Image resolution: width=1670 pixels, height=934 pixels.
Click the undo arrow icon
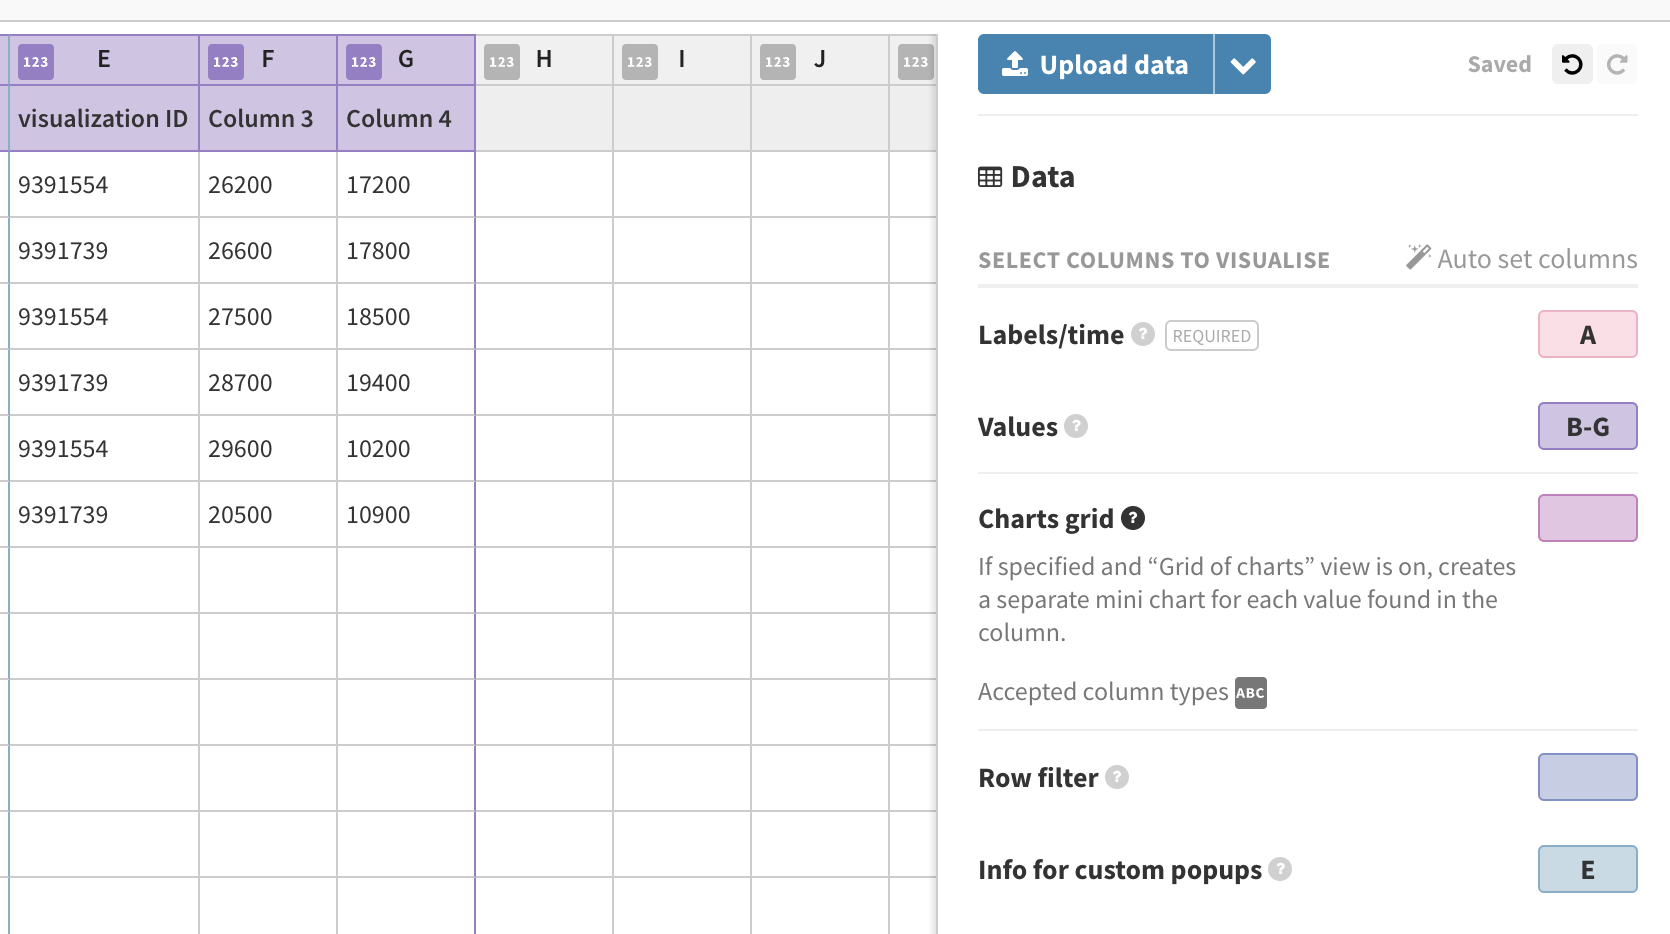(x=1571, y=64)
